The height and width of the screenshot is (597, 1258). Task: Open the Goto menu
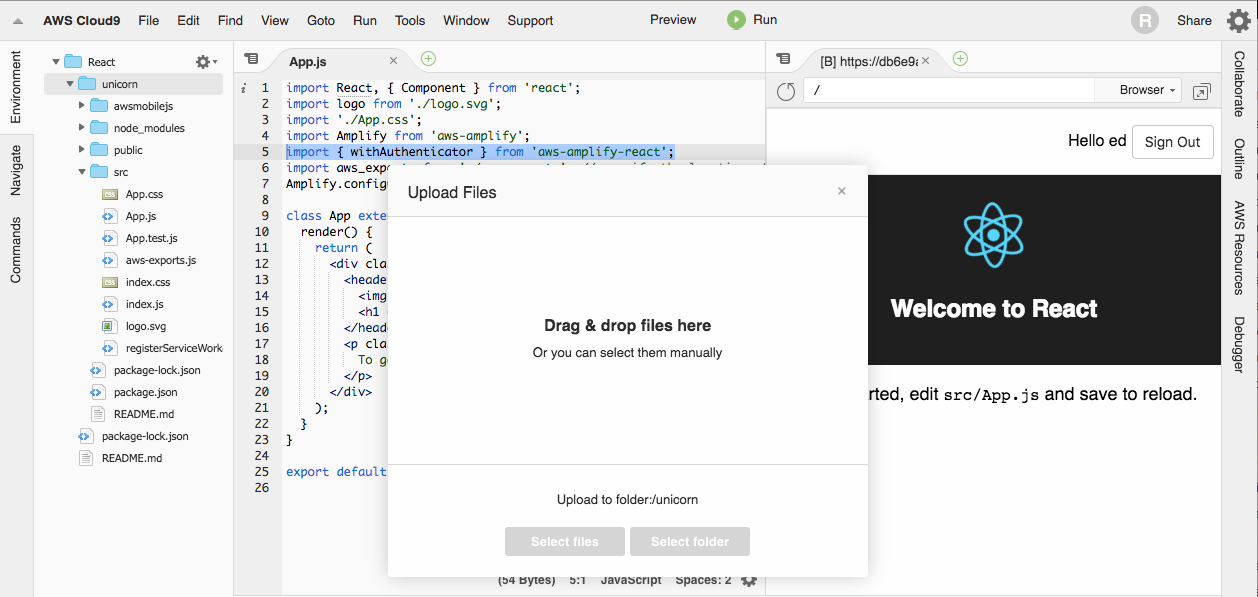point(321,20)
